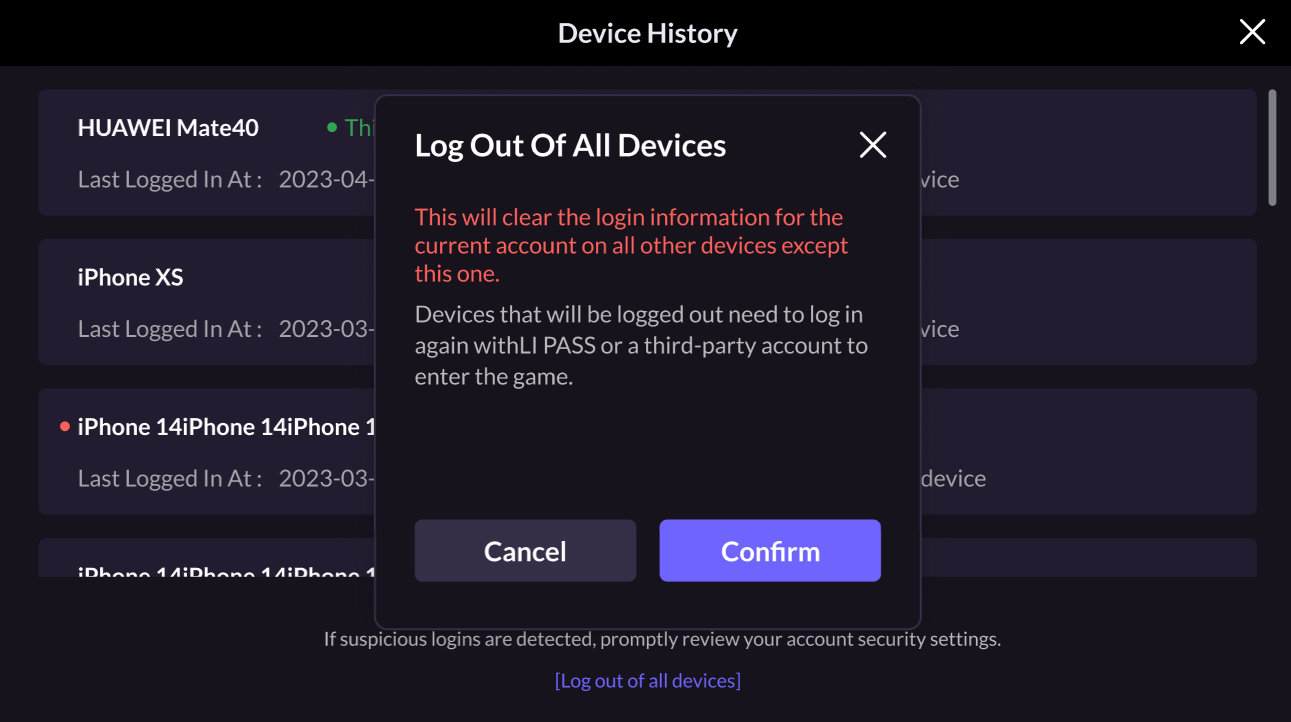Click the suspicious logins notice text
The height and width of the screenshot is (722, 1291).
pyautogui.click(x=661, y=638)
